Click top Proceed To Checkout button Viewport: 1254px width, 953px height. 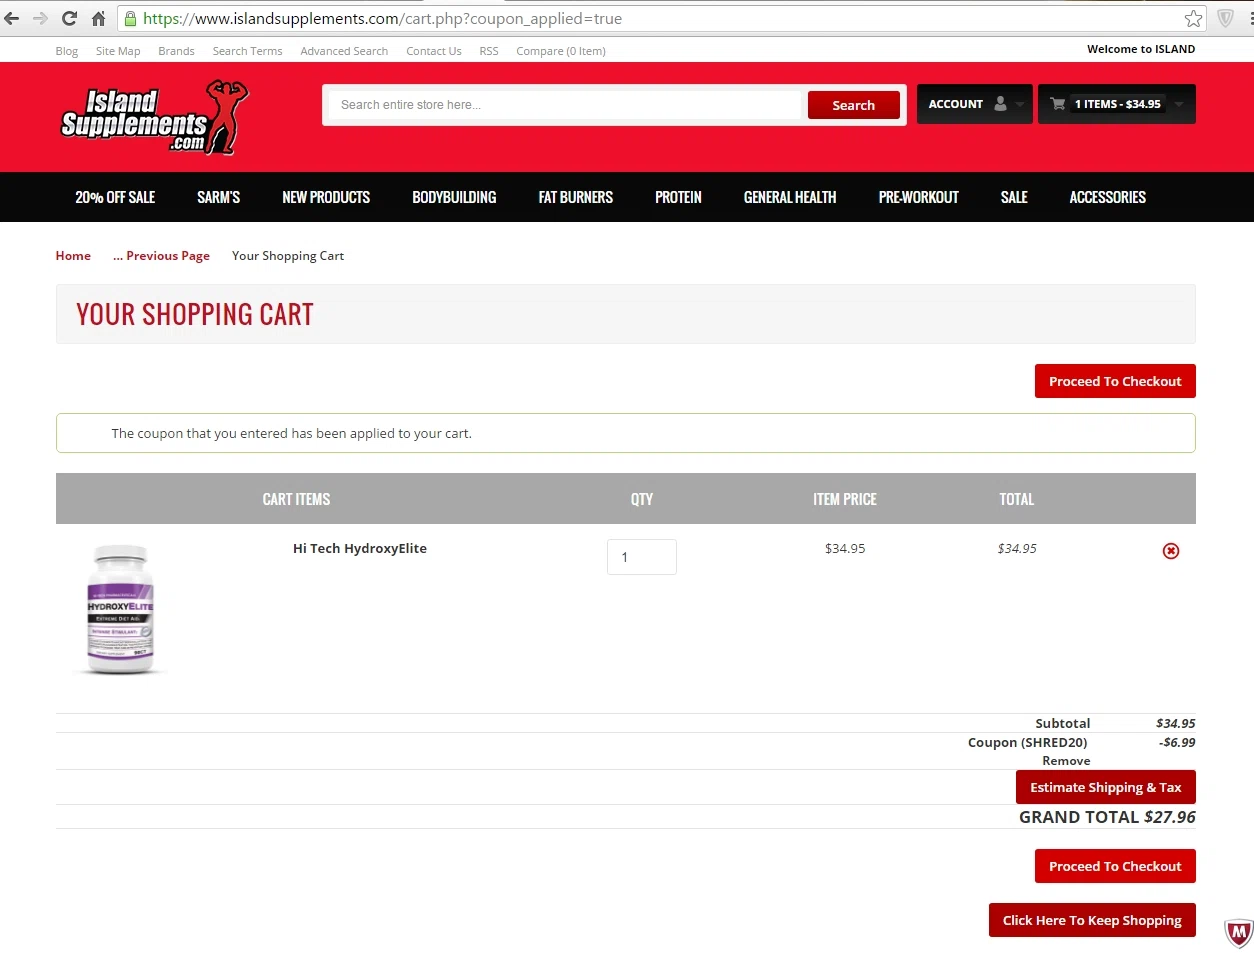pos(1115,381)
